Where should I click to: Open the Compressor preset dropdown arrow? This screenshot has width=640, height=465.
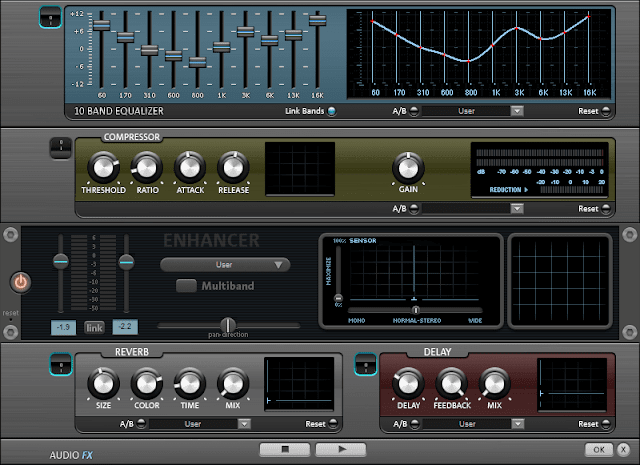518,209
